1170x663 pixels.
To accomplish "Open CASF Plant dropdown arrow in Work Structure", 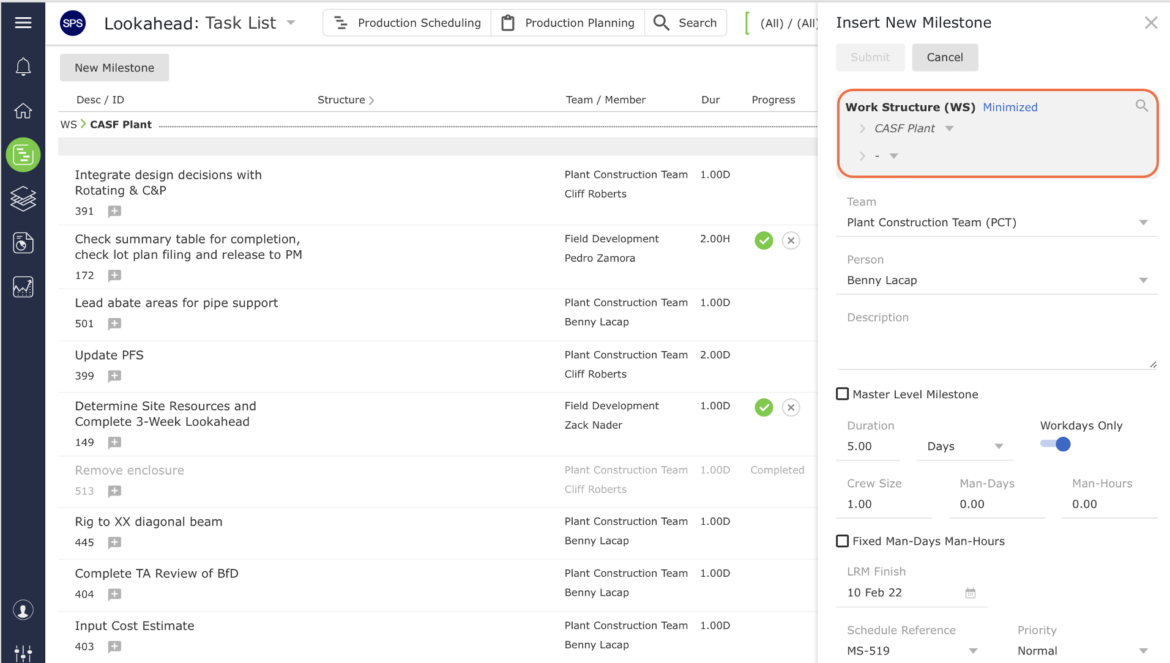I will pyautogui.click(x=949, y=128).
